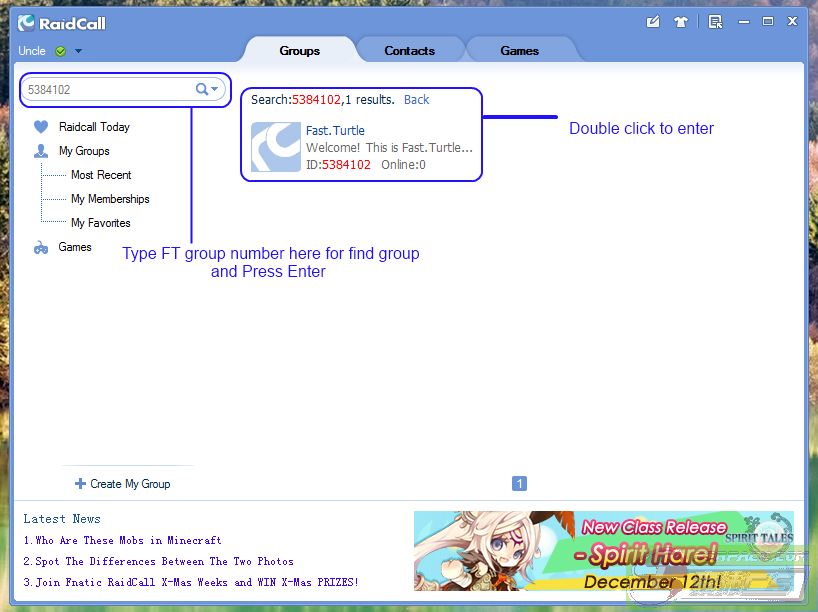818x612 pixels.
Task: Open Raidcall Today in sidebar
Action: click(94, 127)
